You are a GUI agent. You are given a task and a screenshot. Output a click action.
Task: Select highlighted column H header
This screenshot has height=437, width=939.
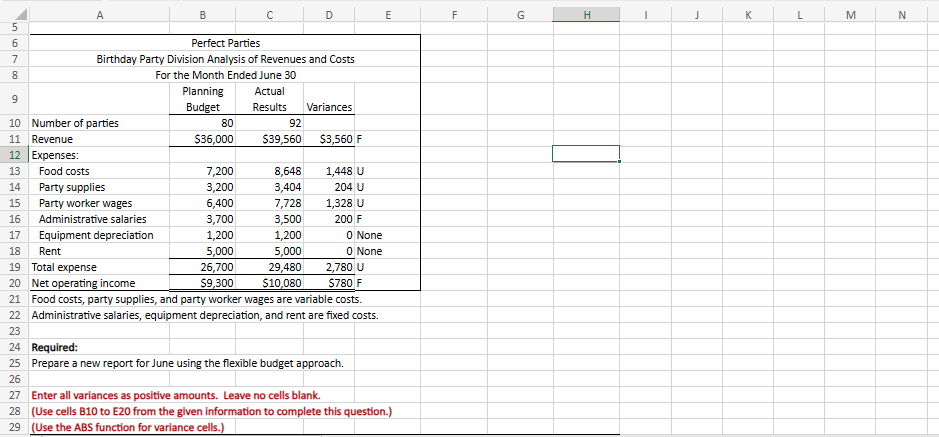[586, 14]
